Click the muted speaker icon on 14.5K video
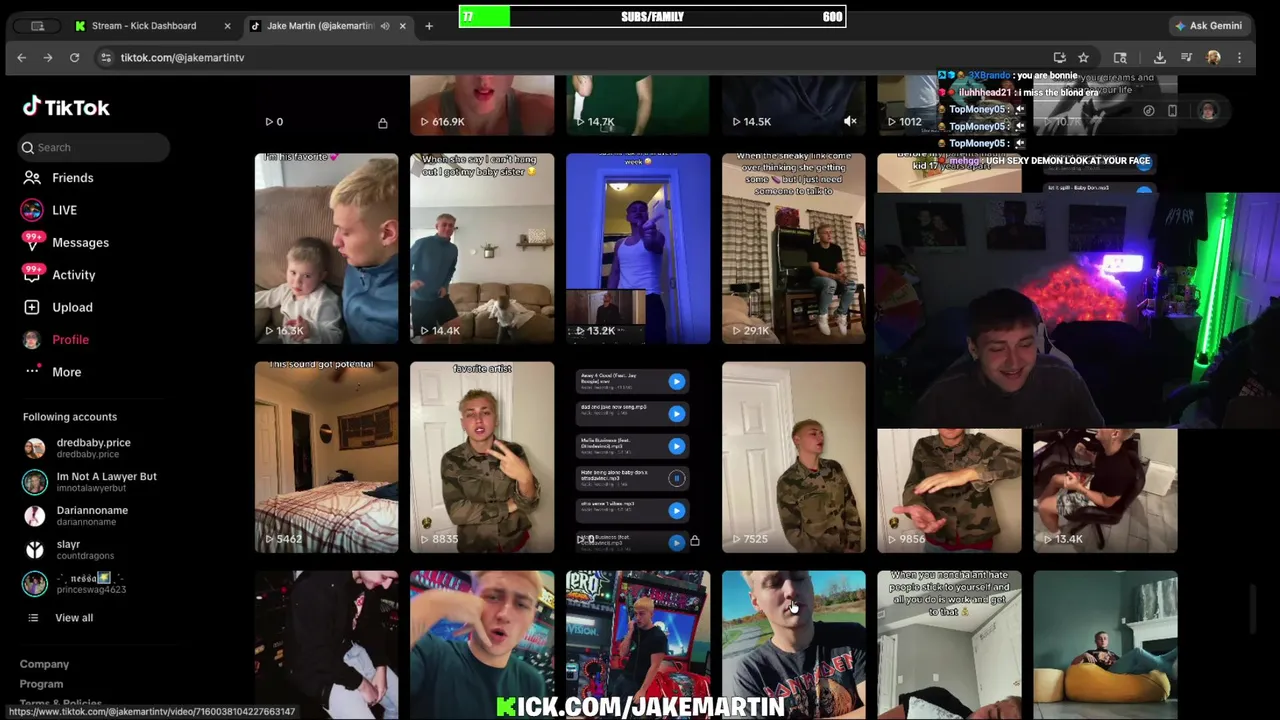Viewport: 1280px width, 720px height. pos(850,122)
